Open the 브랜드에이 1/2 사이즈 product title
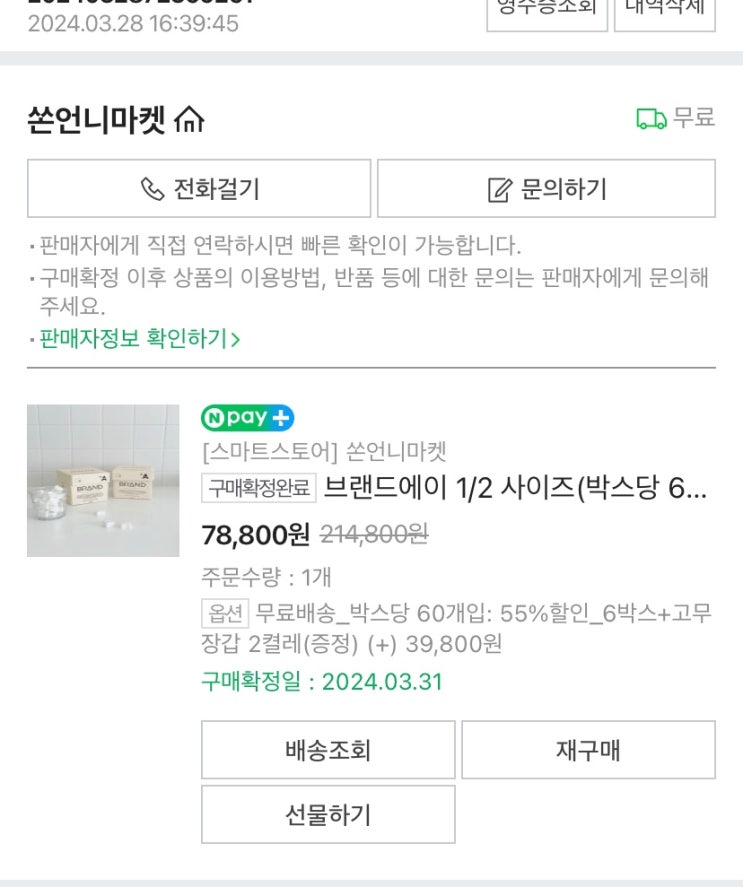Image resolution: width=743 pixels, height=887 pixels. (516, 488)
